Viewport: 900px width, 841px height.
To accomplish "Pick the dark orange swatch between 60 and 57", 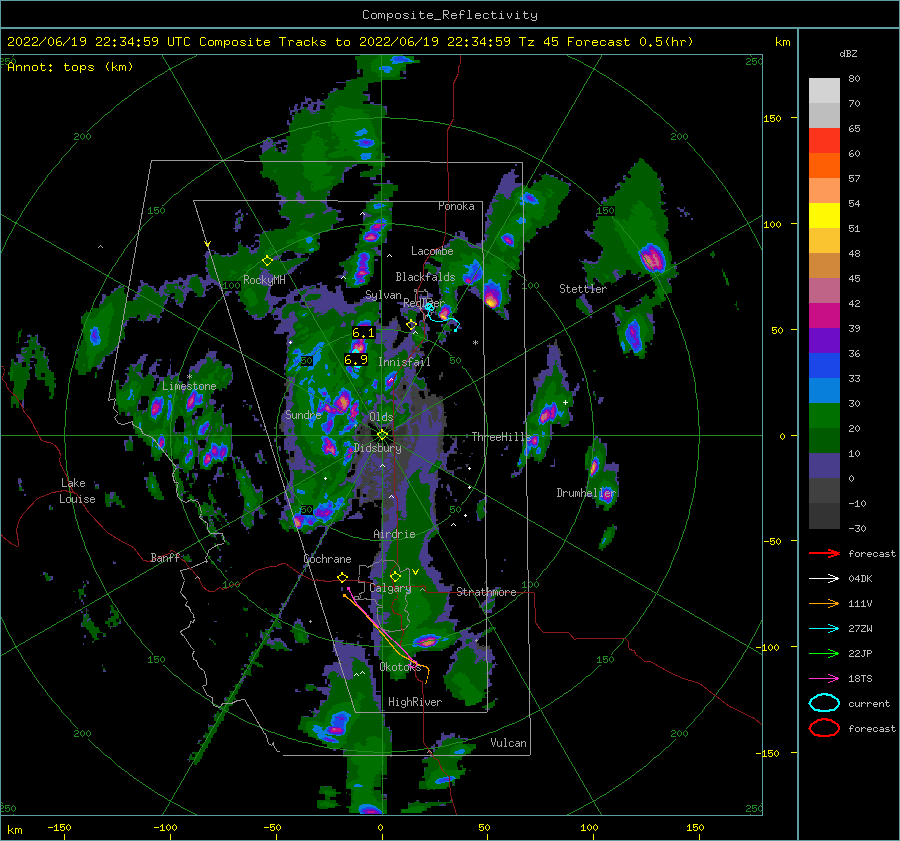I will click(x=824, y=165).
